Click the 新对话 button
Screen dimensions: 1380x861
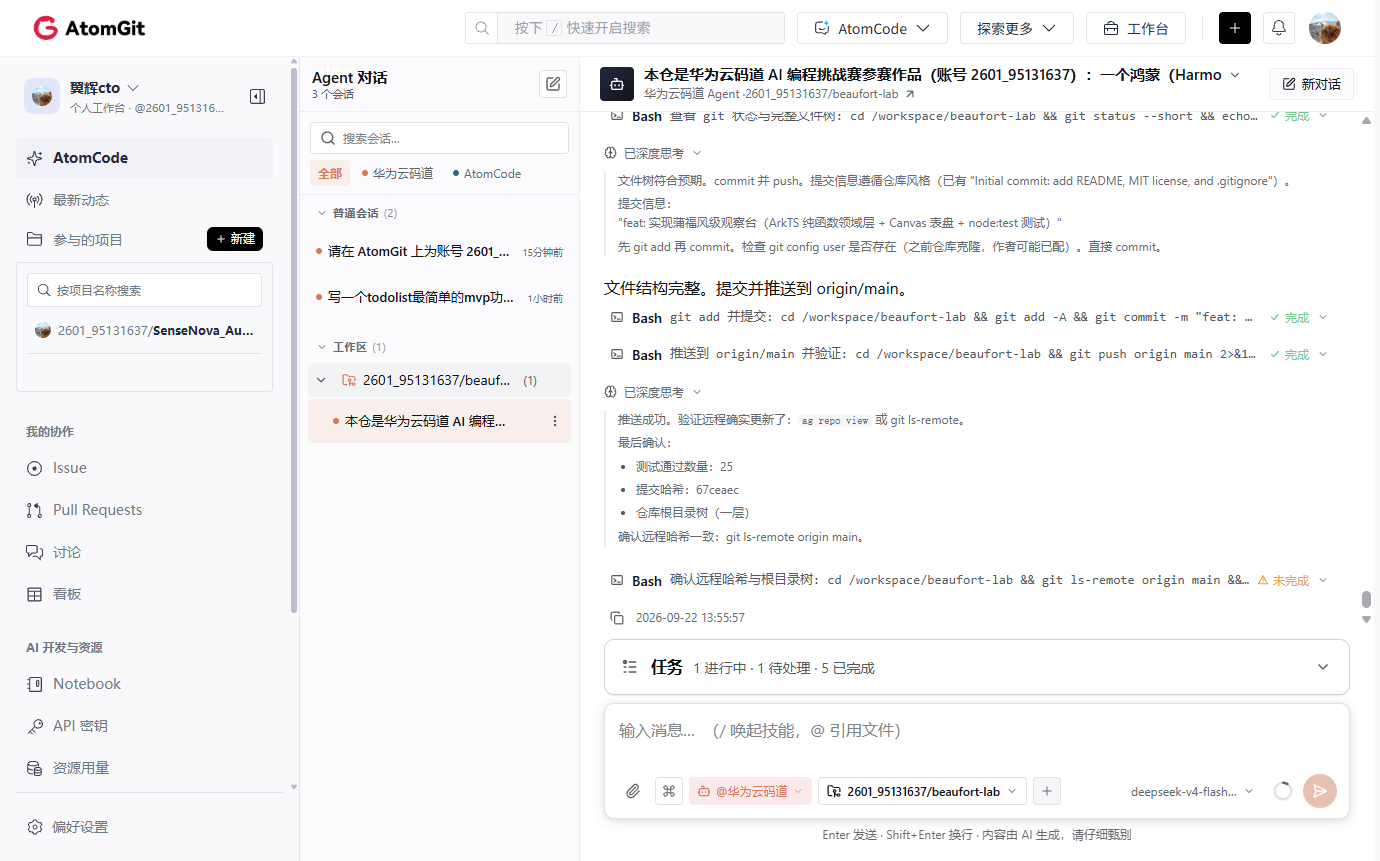point(1311,84)
